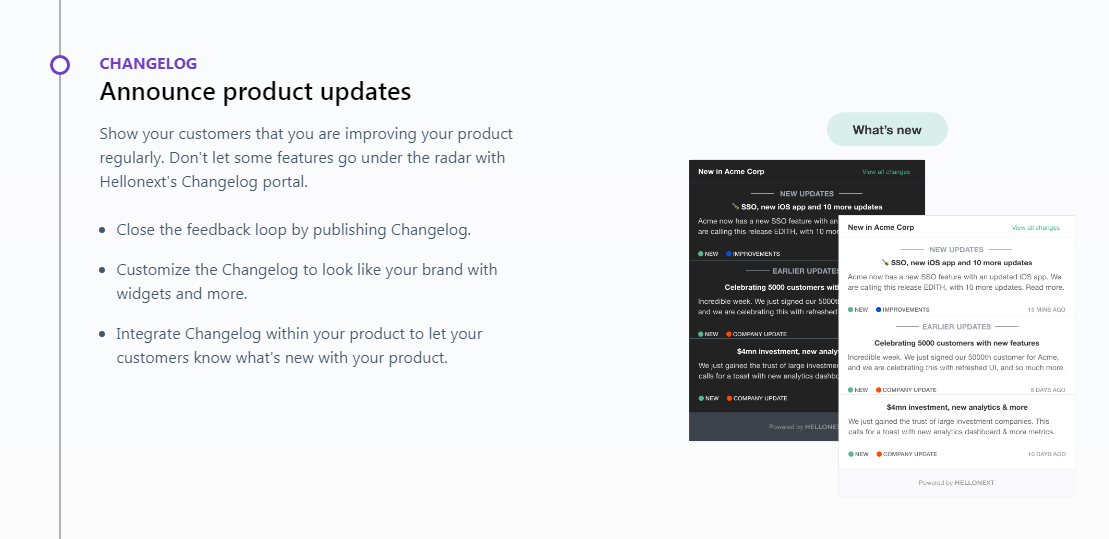
Task: Open $4mn investment post in light widget
Action: tap(956, 408)
